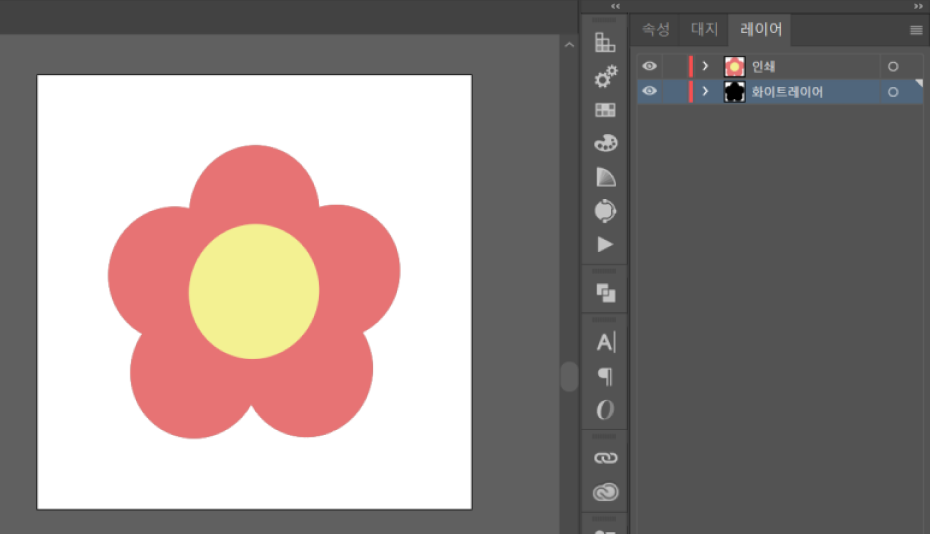Image resolution: width=930 pixels, height=534 pixels.
Task: Click the yellow center circle of the flower
Action: coord(254,291)
